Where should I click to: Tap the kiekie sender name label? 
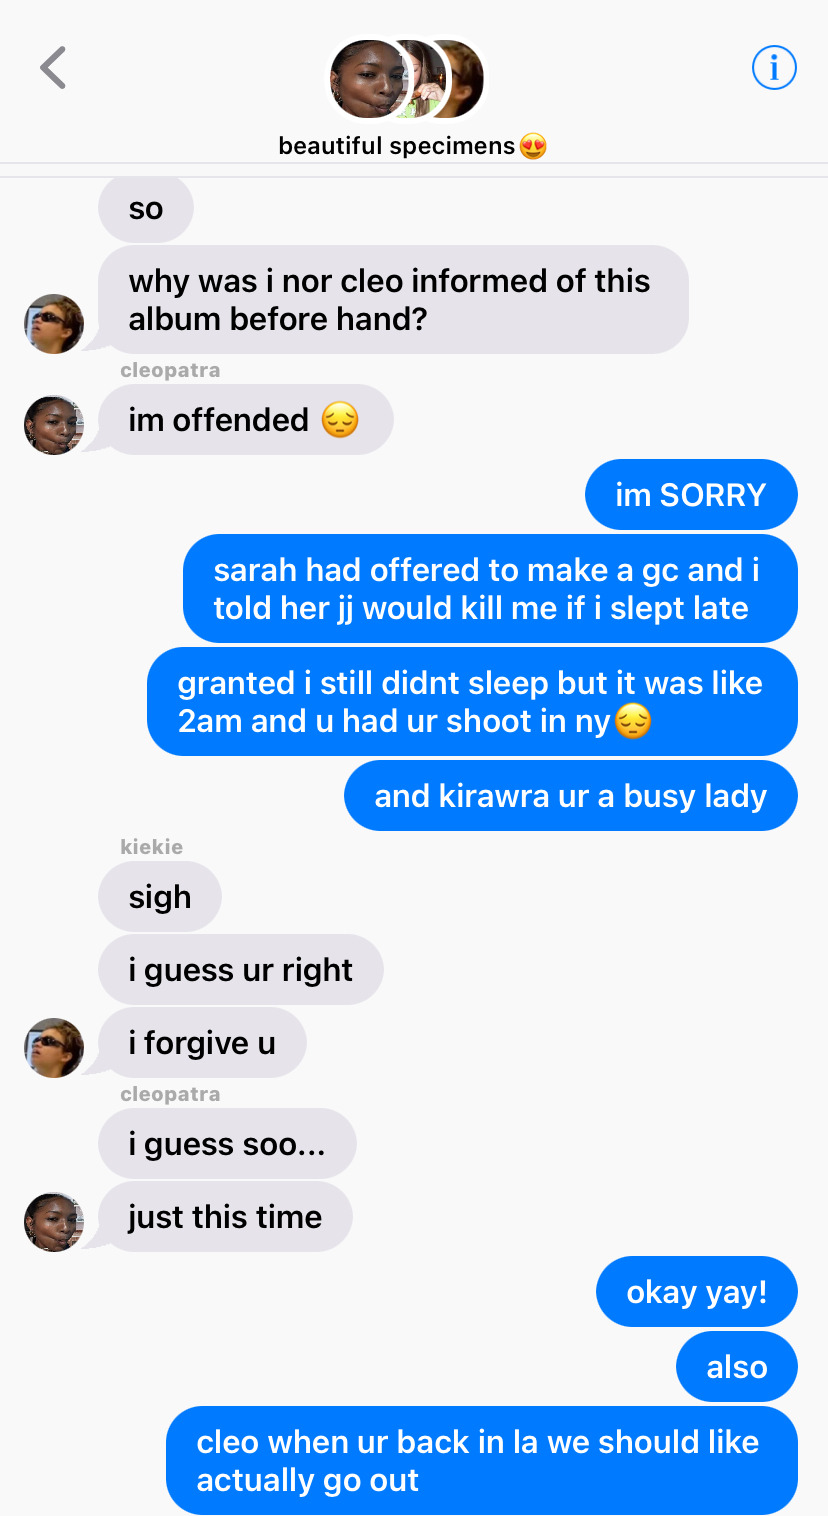pos(151,847)
